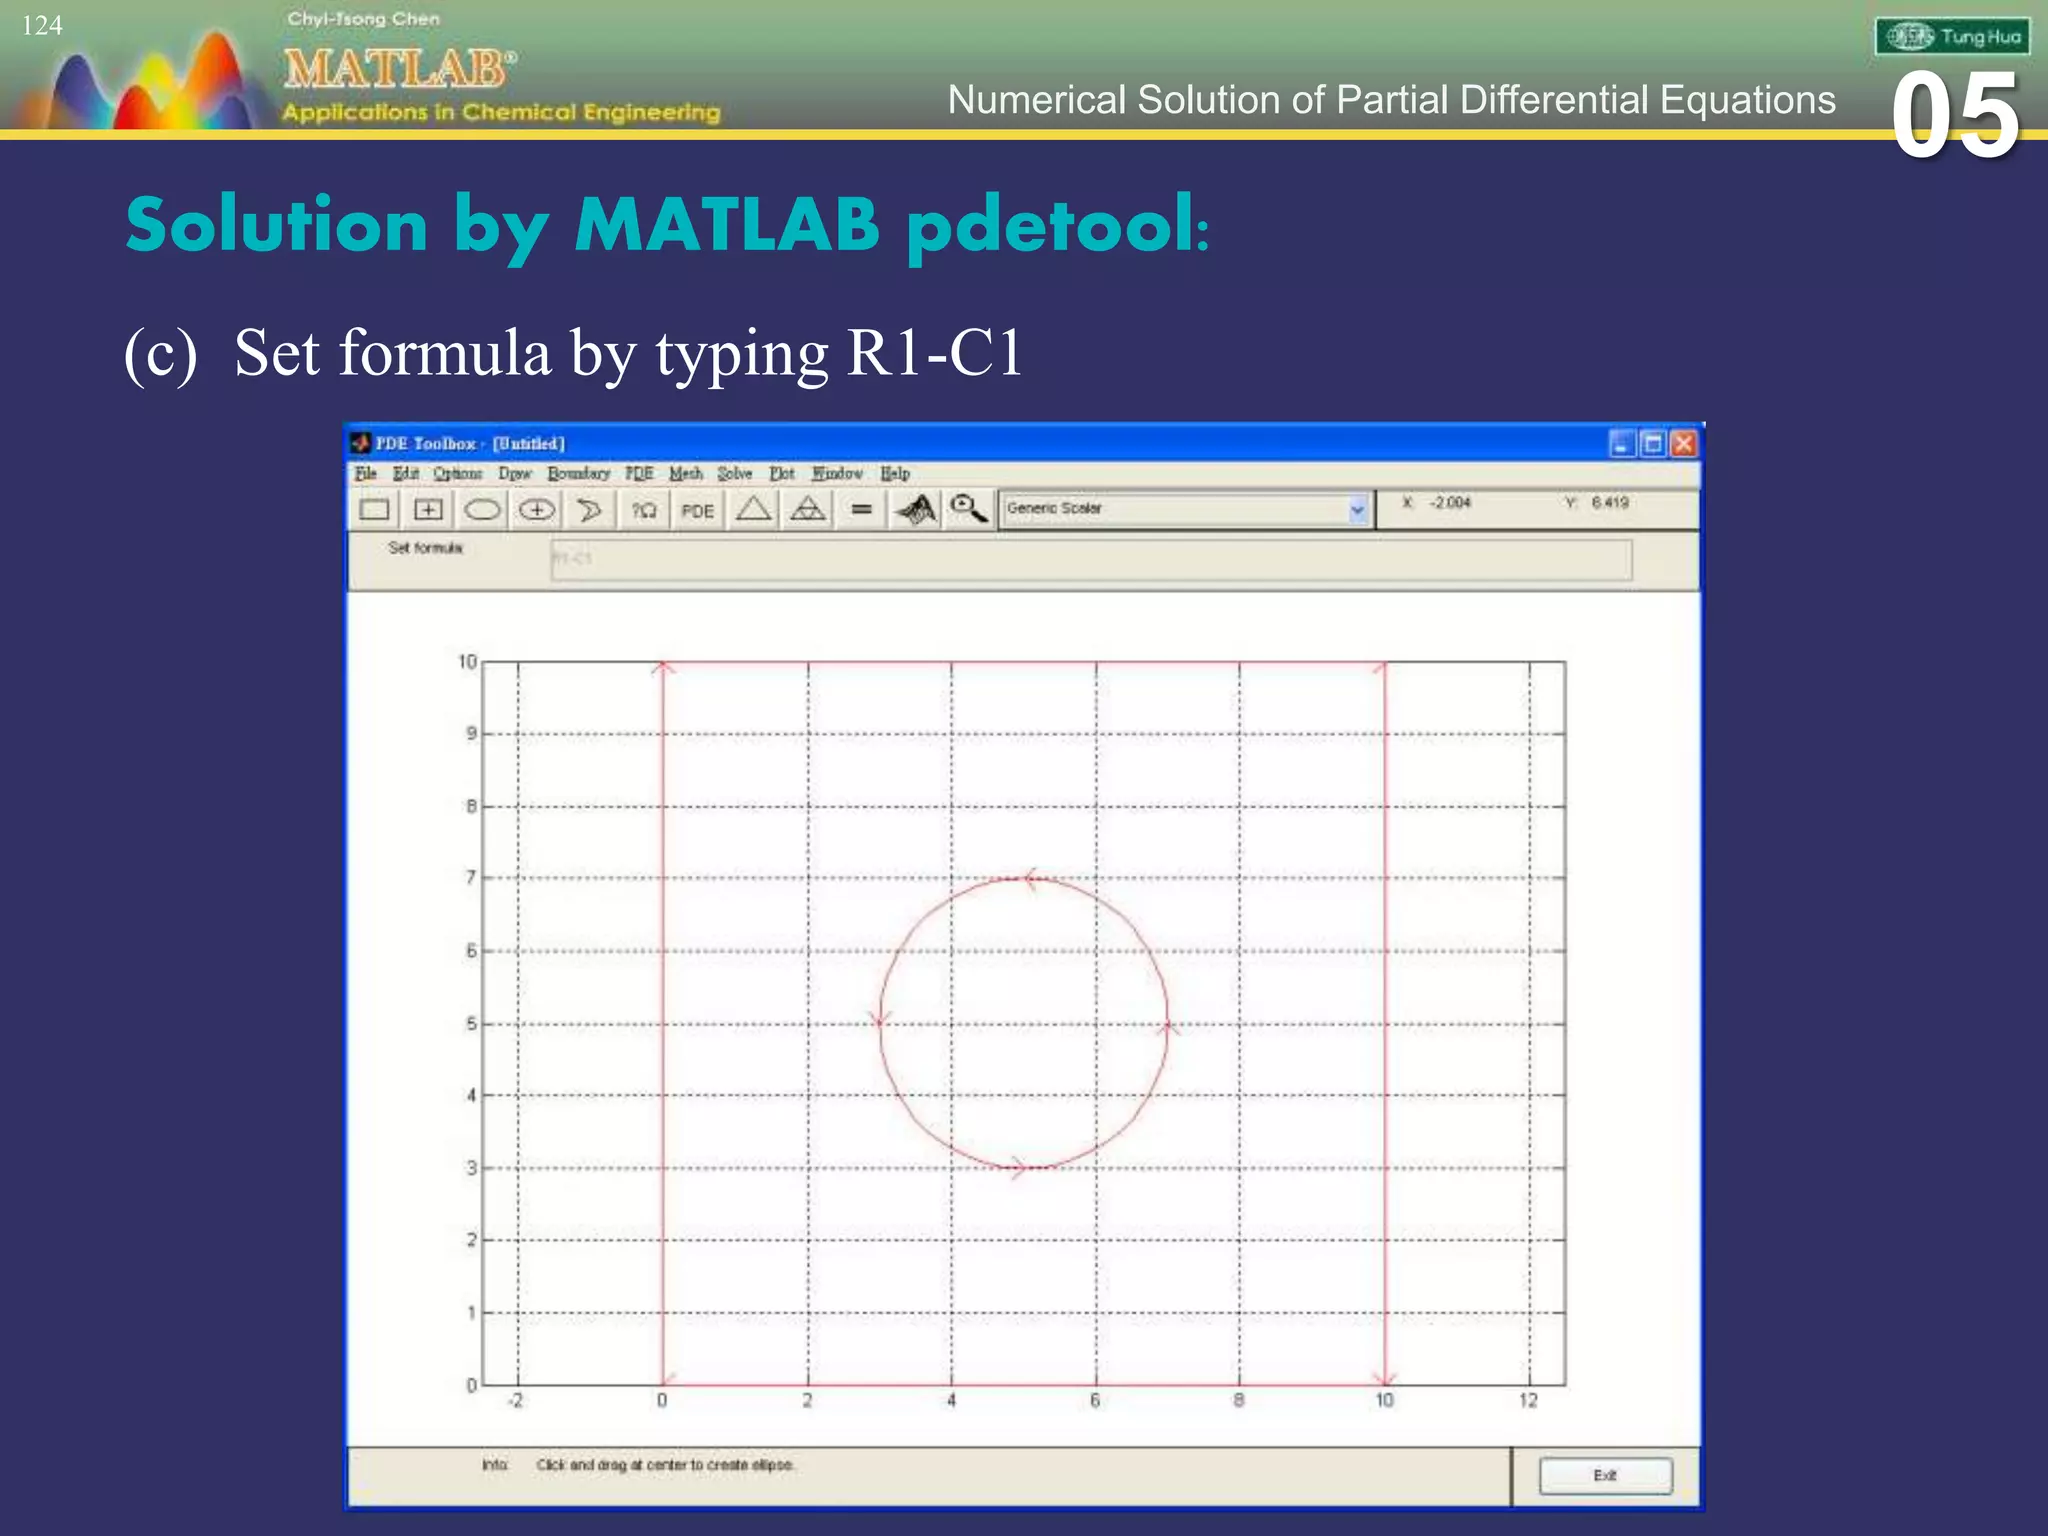
Task: Open the Options menu
Action: click(x=457, y=473)
